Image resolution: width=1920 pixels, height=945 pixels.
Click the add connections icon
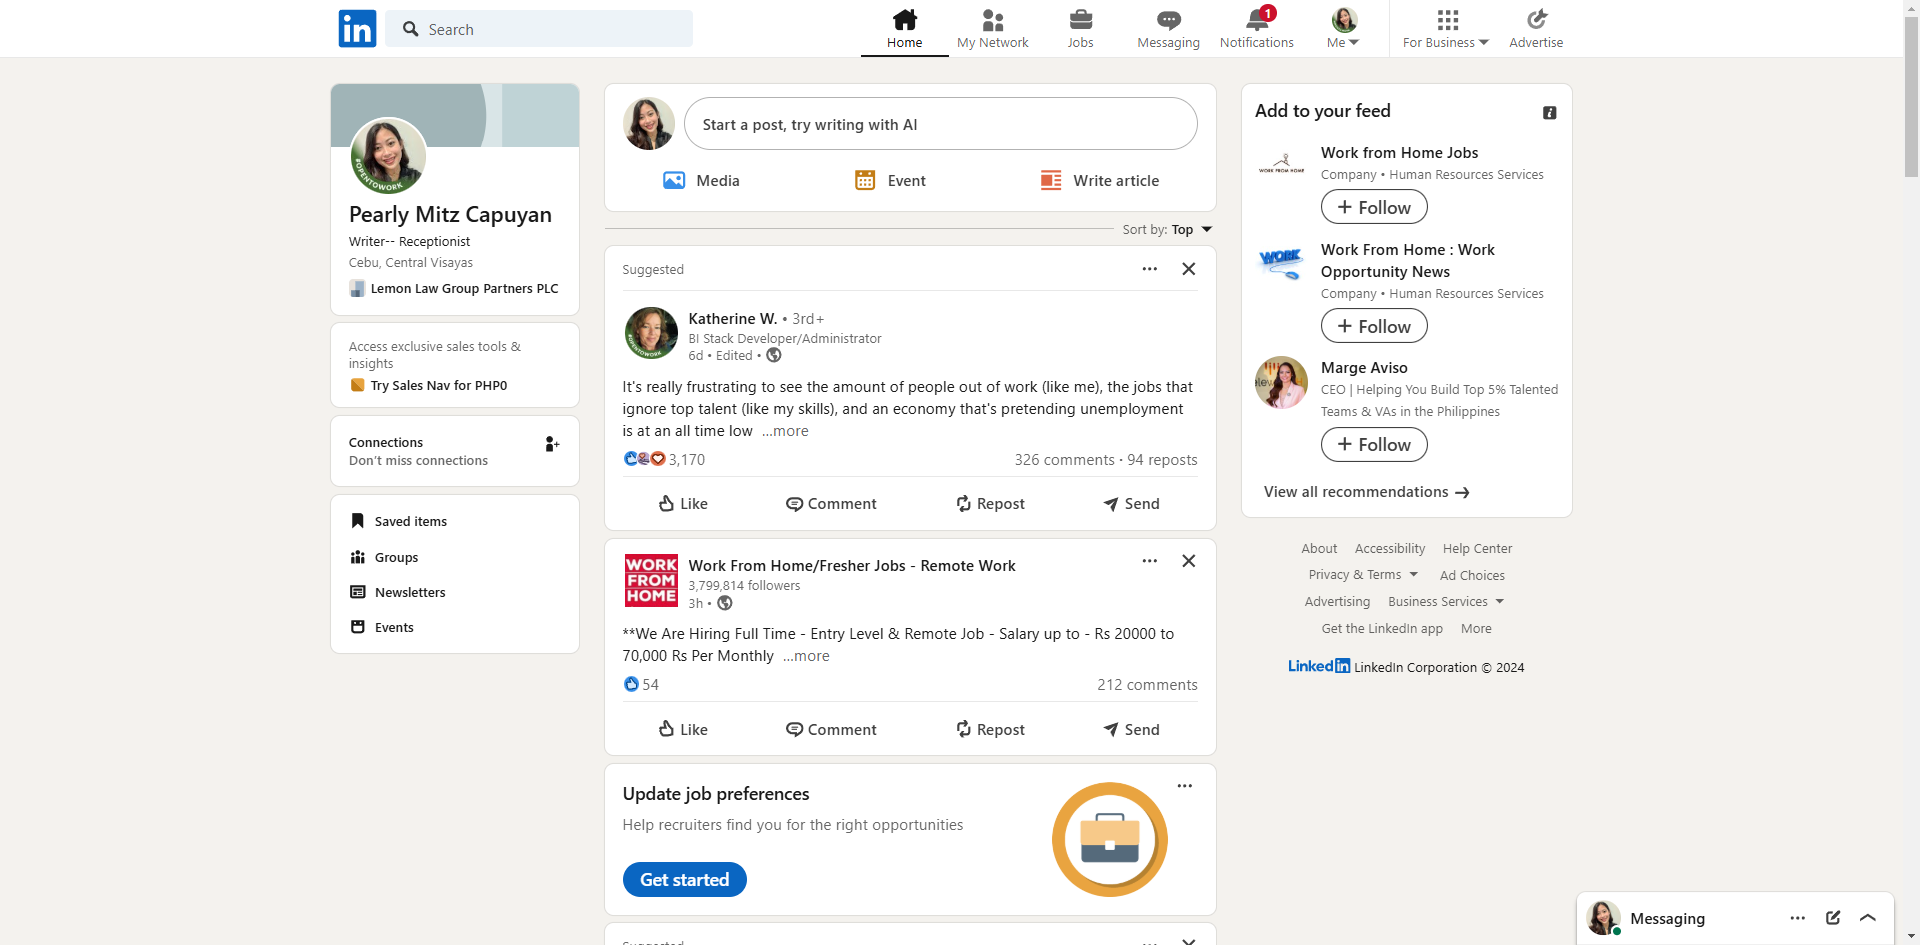[551, 444]
